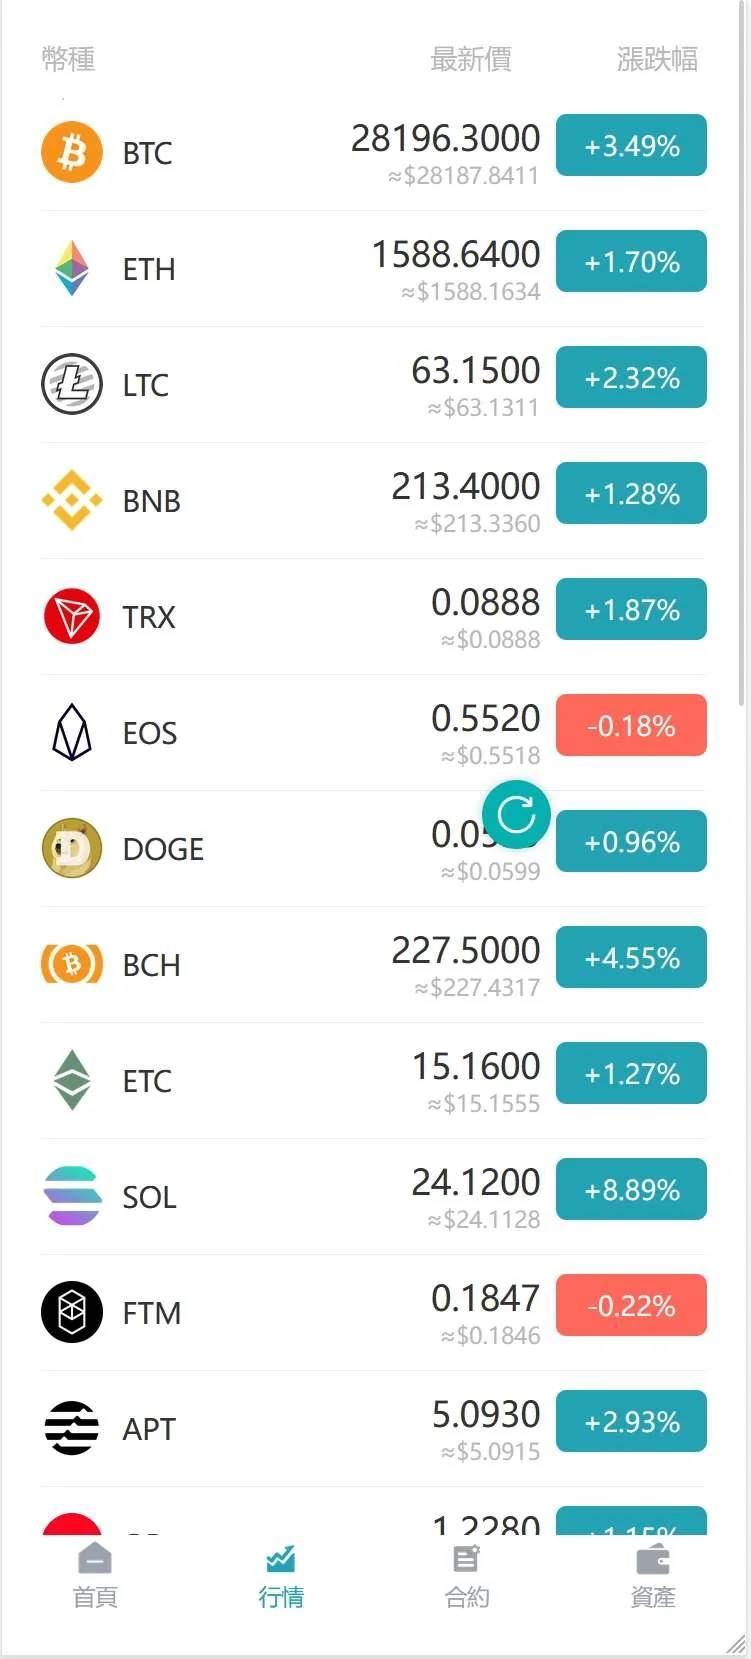Click the Bitcoin BTC coin icon
This screenshot has width=751, height=1659.
click(72, 152)
